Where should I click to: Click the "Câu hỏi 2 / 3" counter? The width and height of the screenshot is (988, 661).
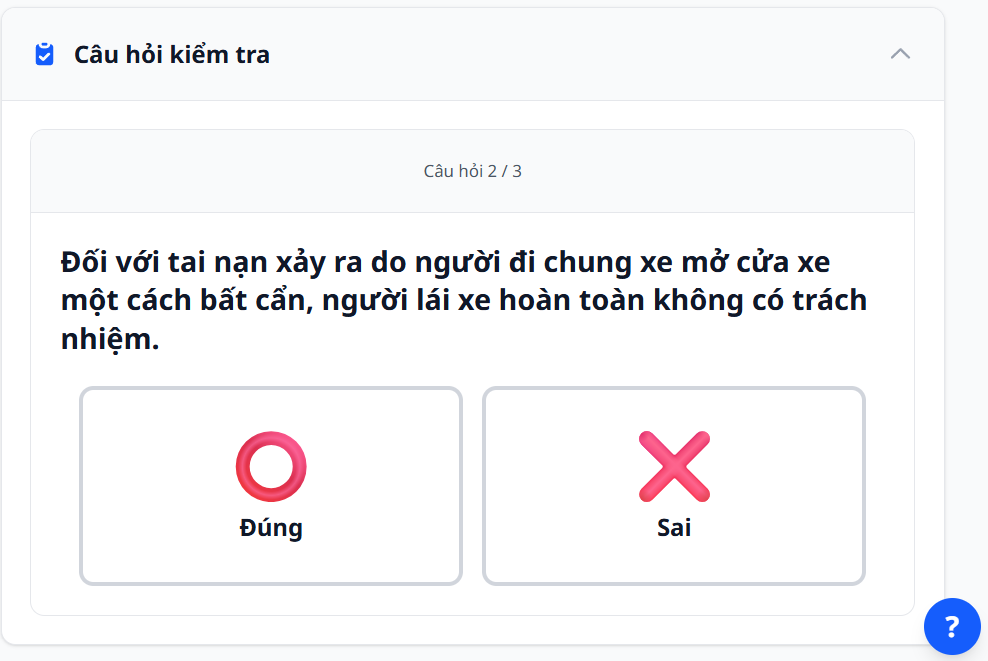472,171
